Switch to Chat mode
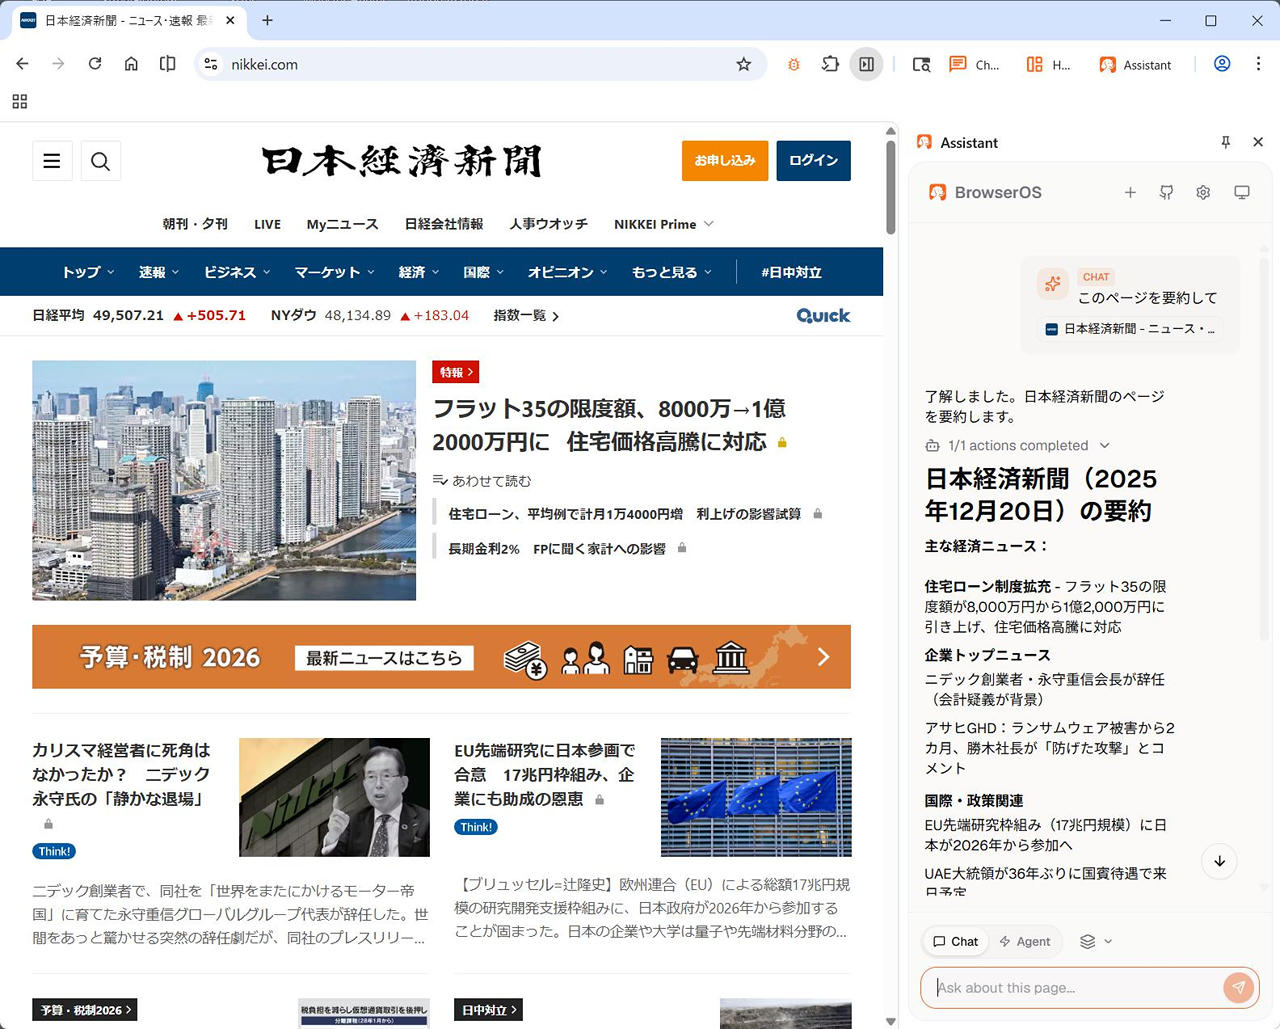Screen dimensions: 1280x1029 click(955, 941)
